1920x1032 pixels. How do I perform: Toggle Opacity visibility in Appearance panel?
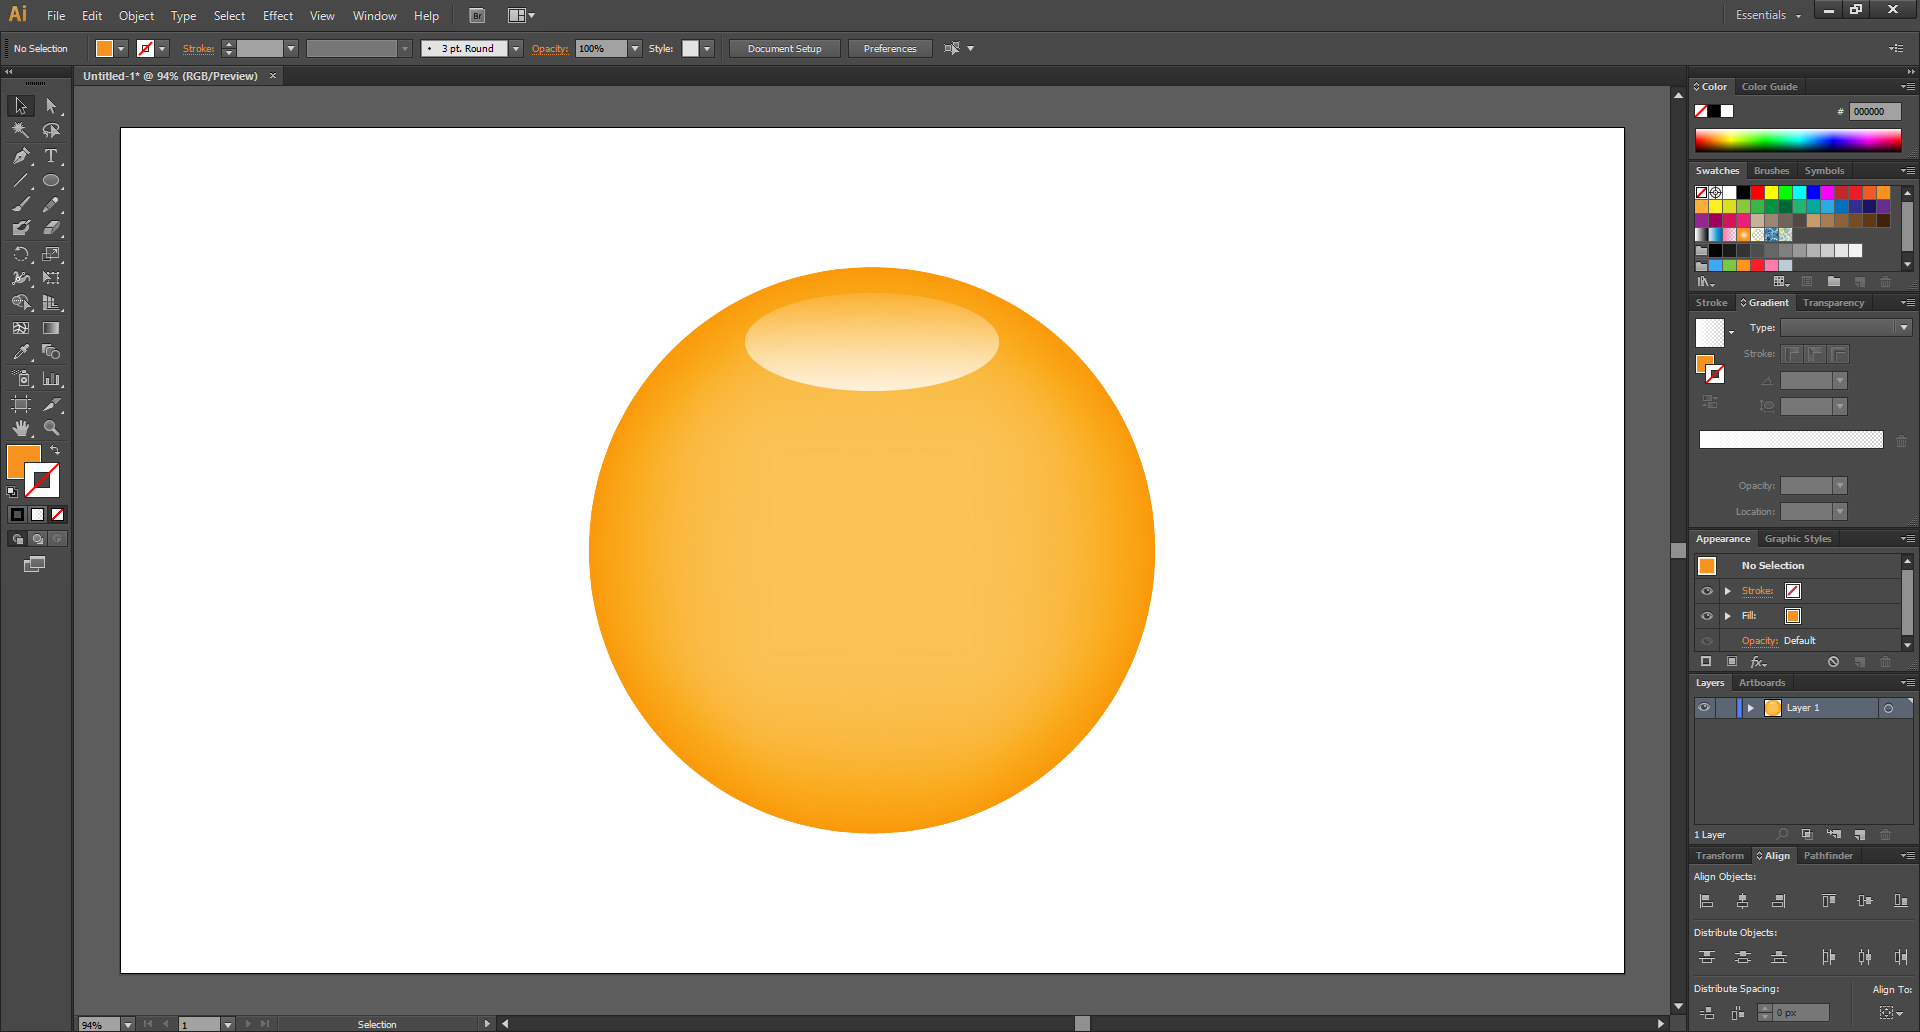pyautogui.click(x=1707, y=641)
